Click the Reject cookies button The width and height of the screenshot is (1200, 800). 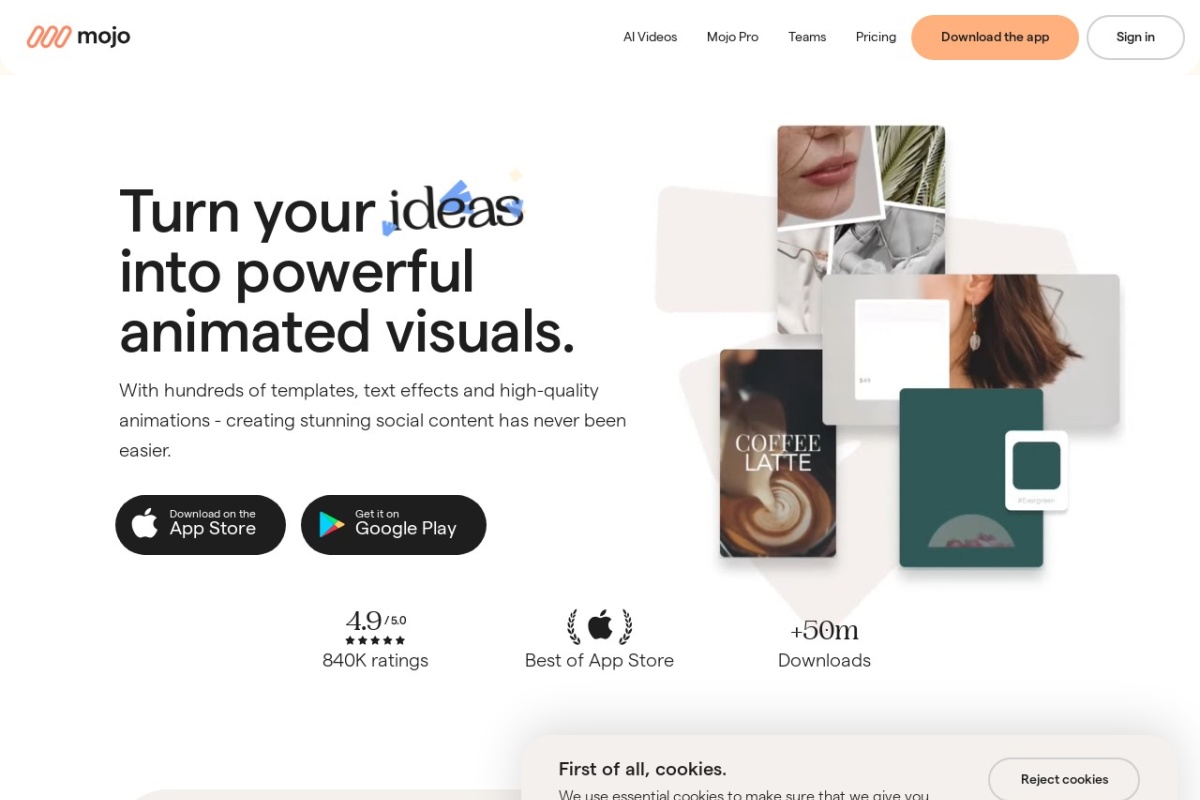click(x=1064, y=779)
